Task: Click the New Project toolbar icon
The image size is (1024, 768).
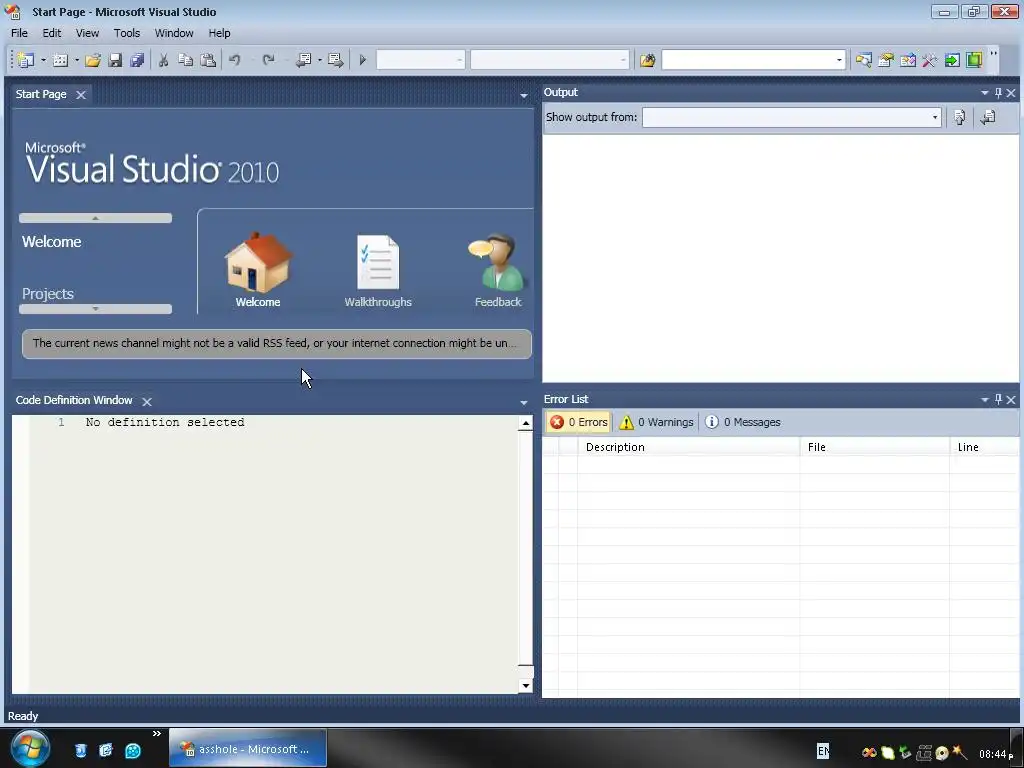Action: pos(26,60)
